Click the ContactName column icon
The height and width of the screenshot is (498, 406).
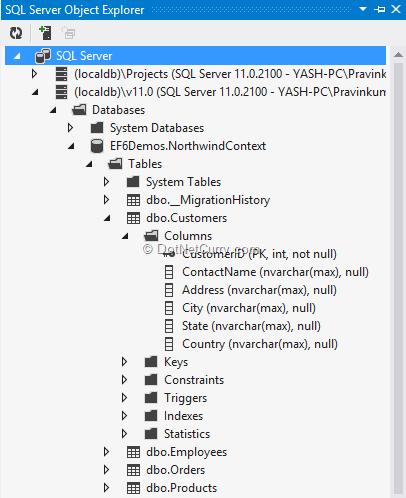[x=169, y=272]
